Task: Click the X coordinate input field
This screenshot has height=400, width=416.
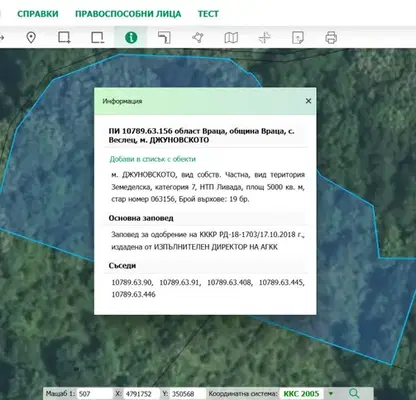Action: click(x=142, y=394)
